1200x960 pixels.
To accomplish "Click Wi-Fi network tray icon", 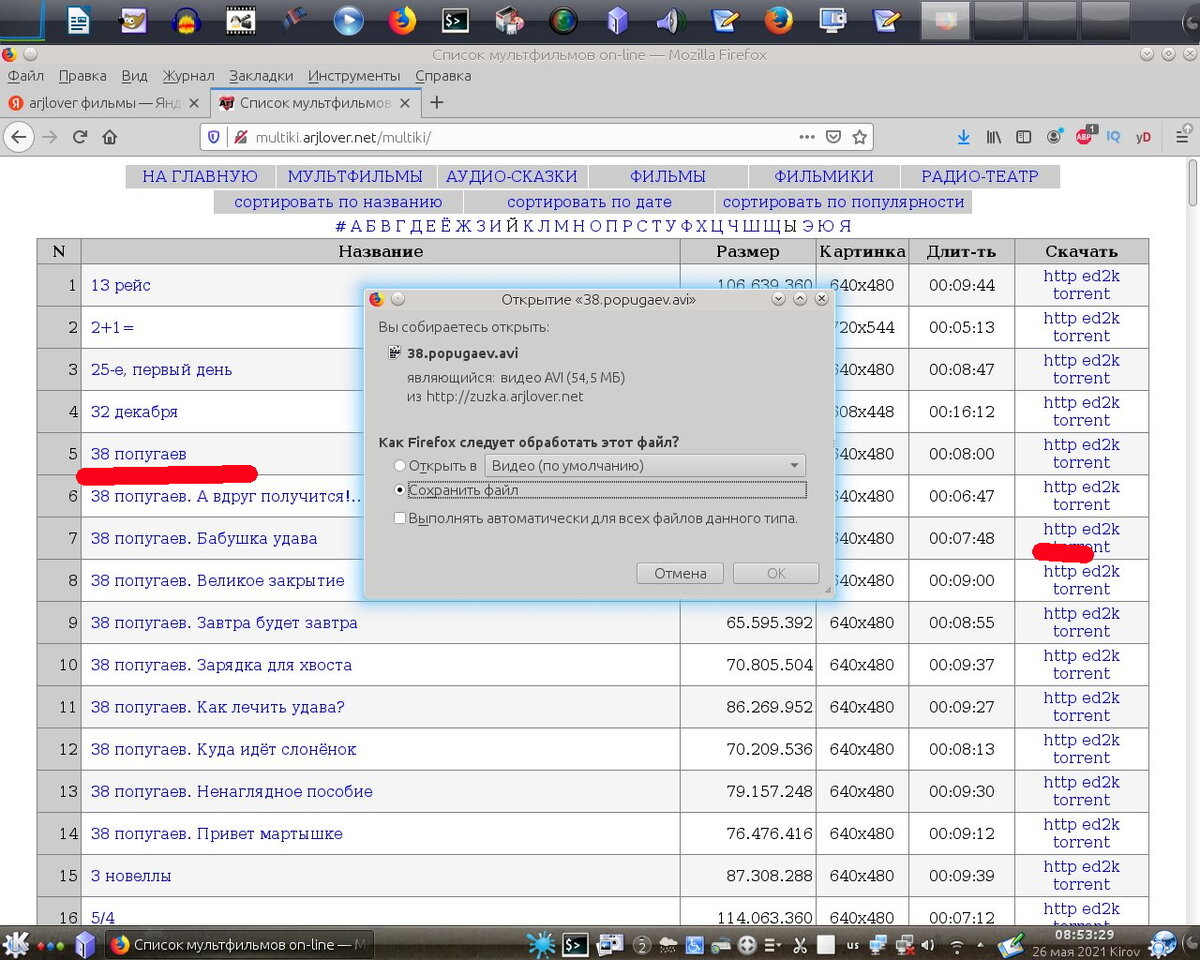I will 957,944.
